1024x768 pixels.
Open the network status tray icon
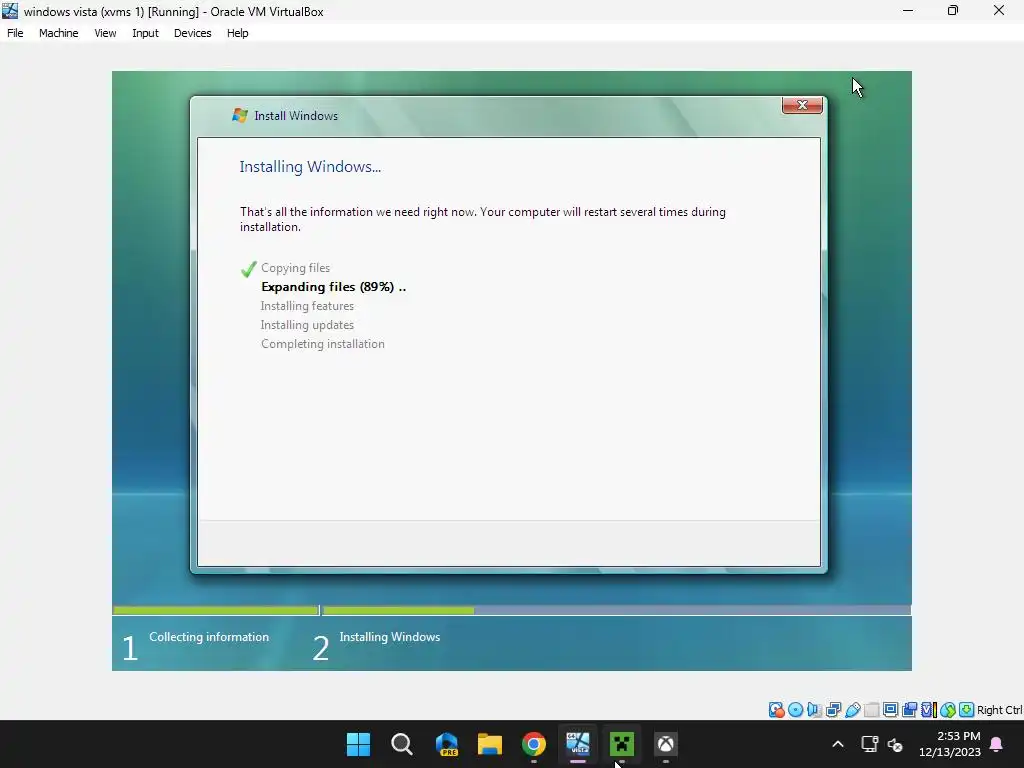click(869, 744)
